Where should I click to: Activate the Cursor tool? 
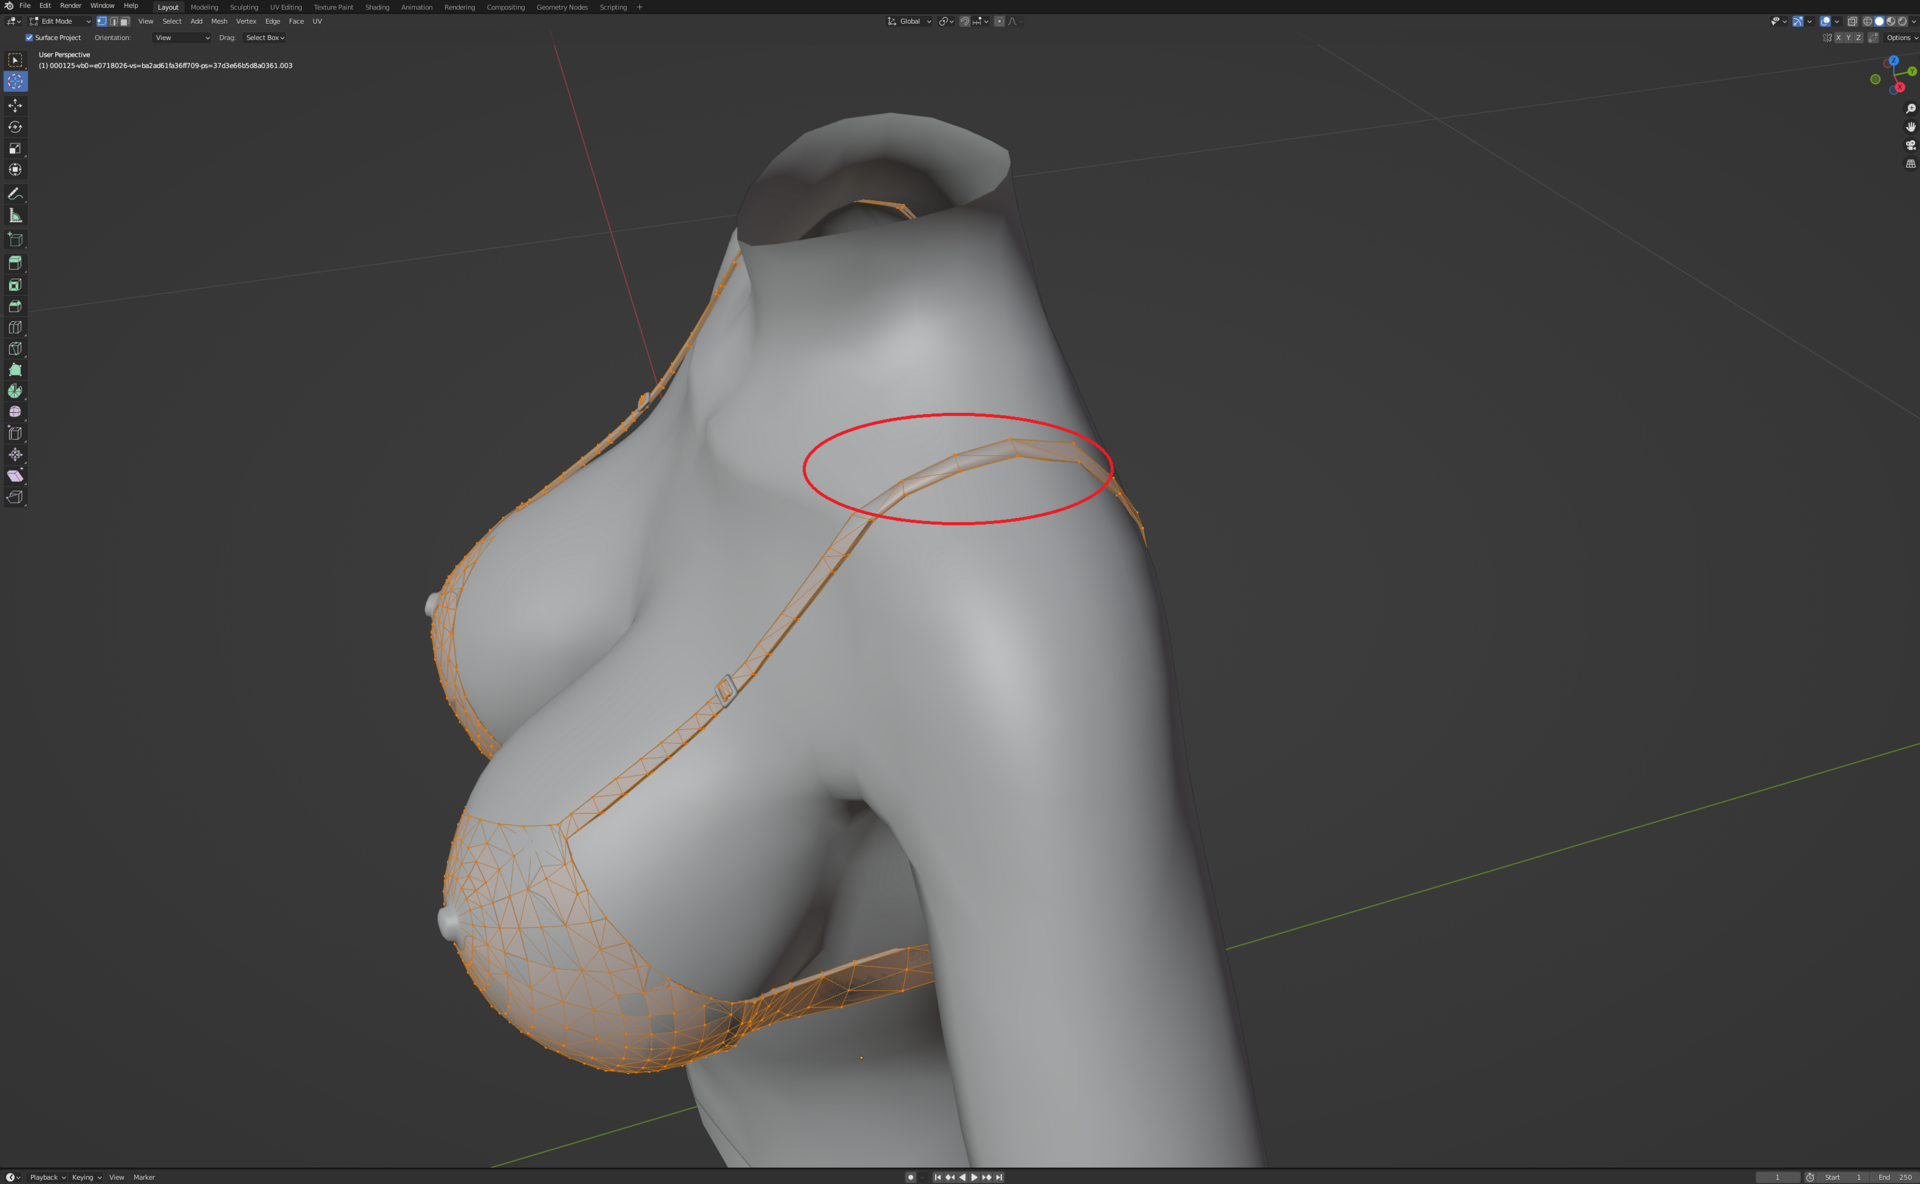point(15,82)
